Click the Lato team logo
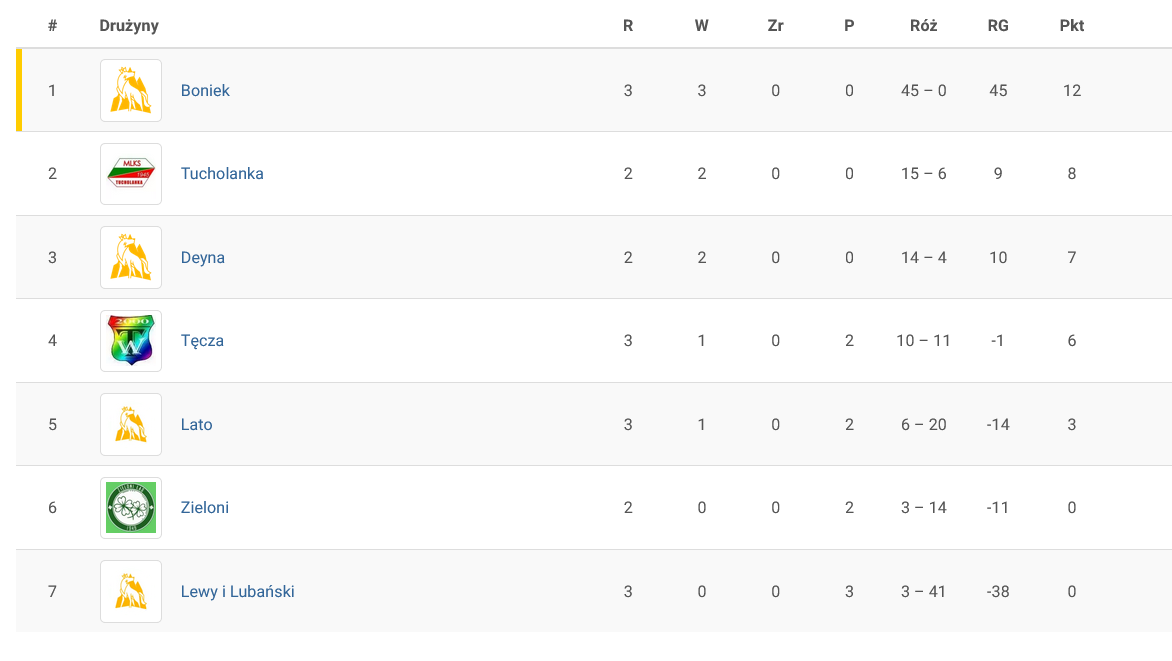Screen dimensions: 1172x661 (x=131, y=424)
